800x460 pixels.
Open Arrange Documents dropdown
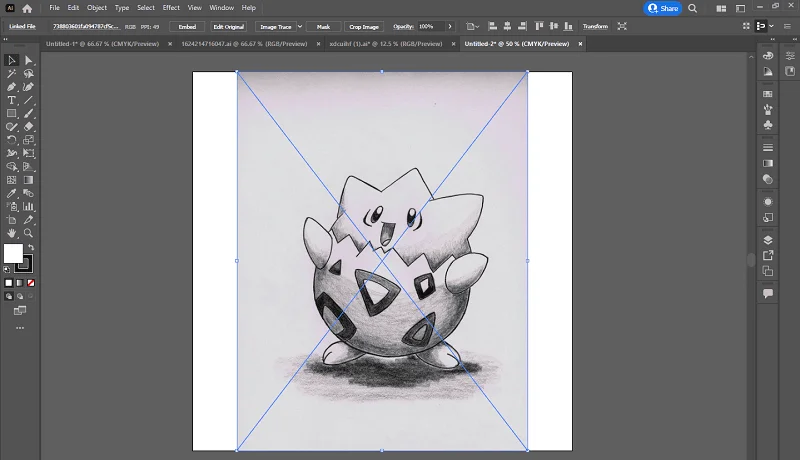(721, 8)
